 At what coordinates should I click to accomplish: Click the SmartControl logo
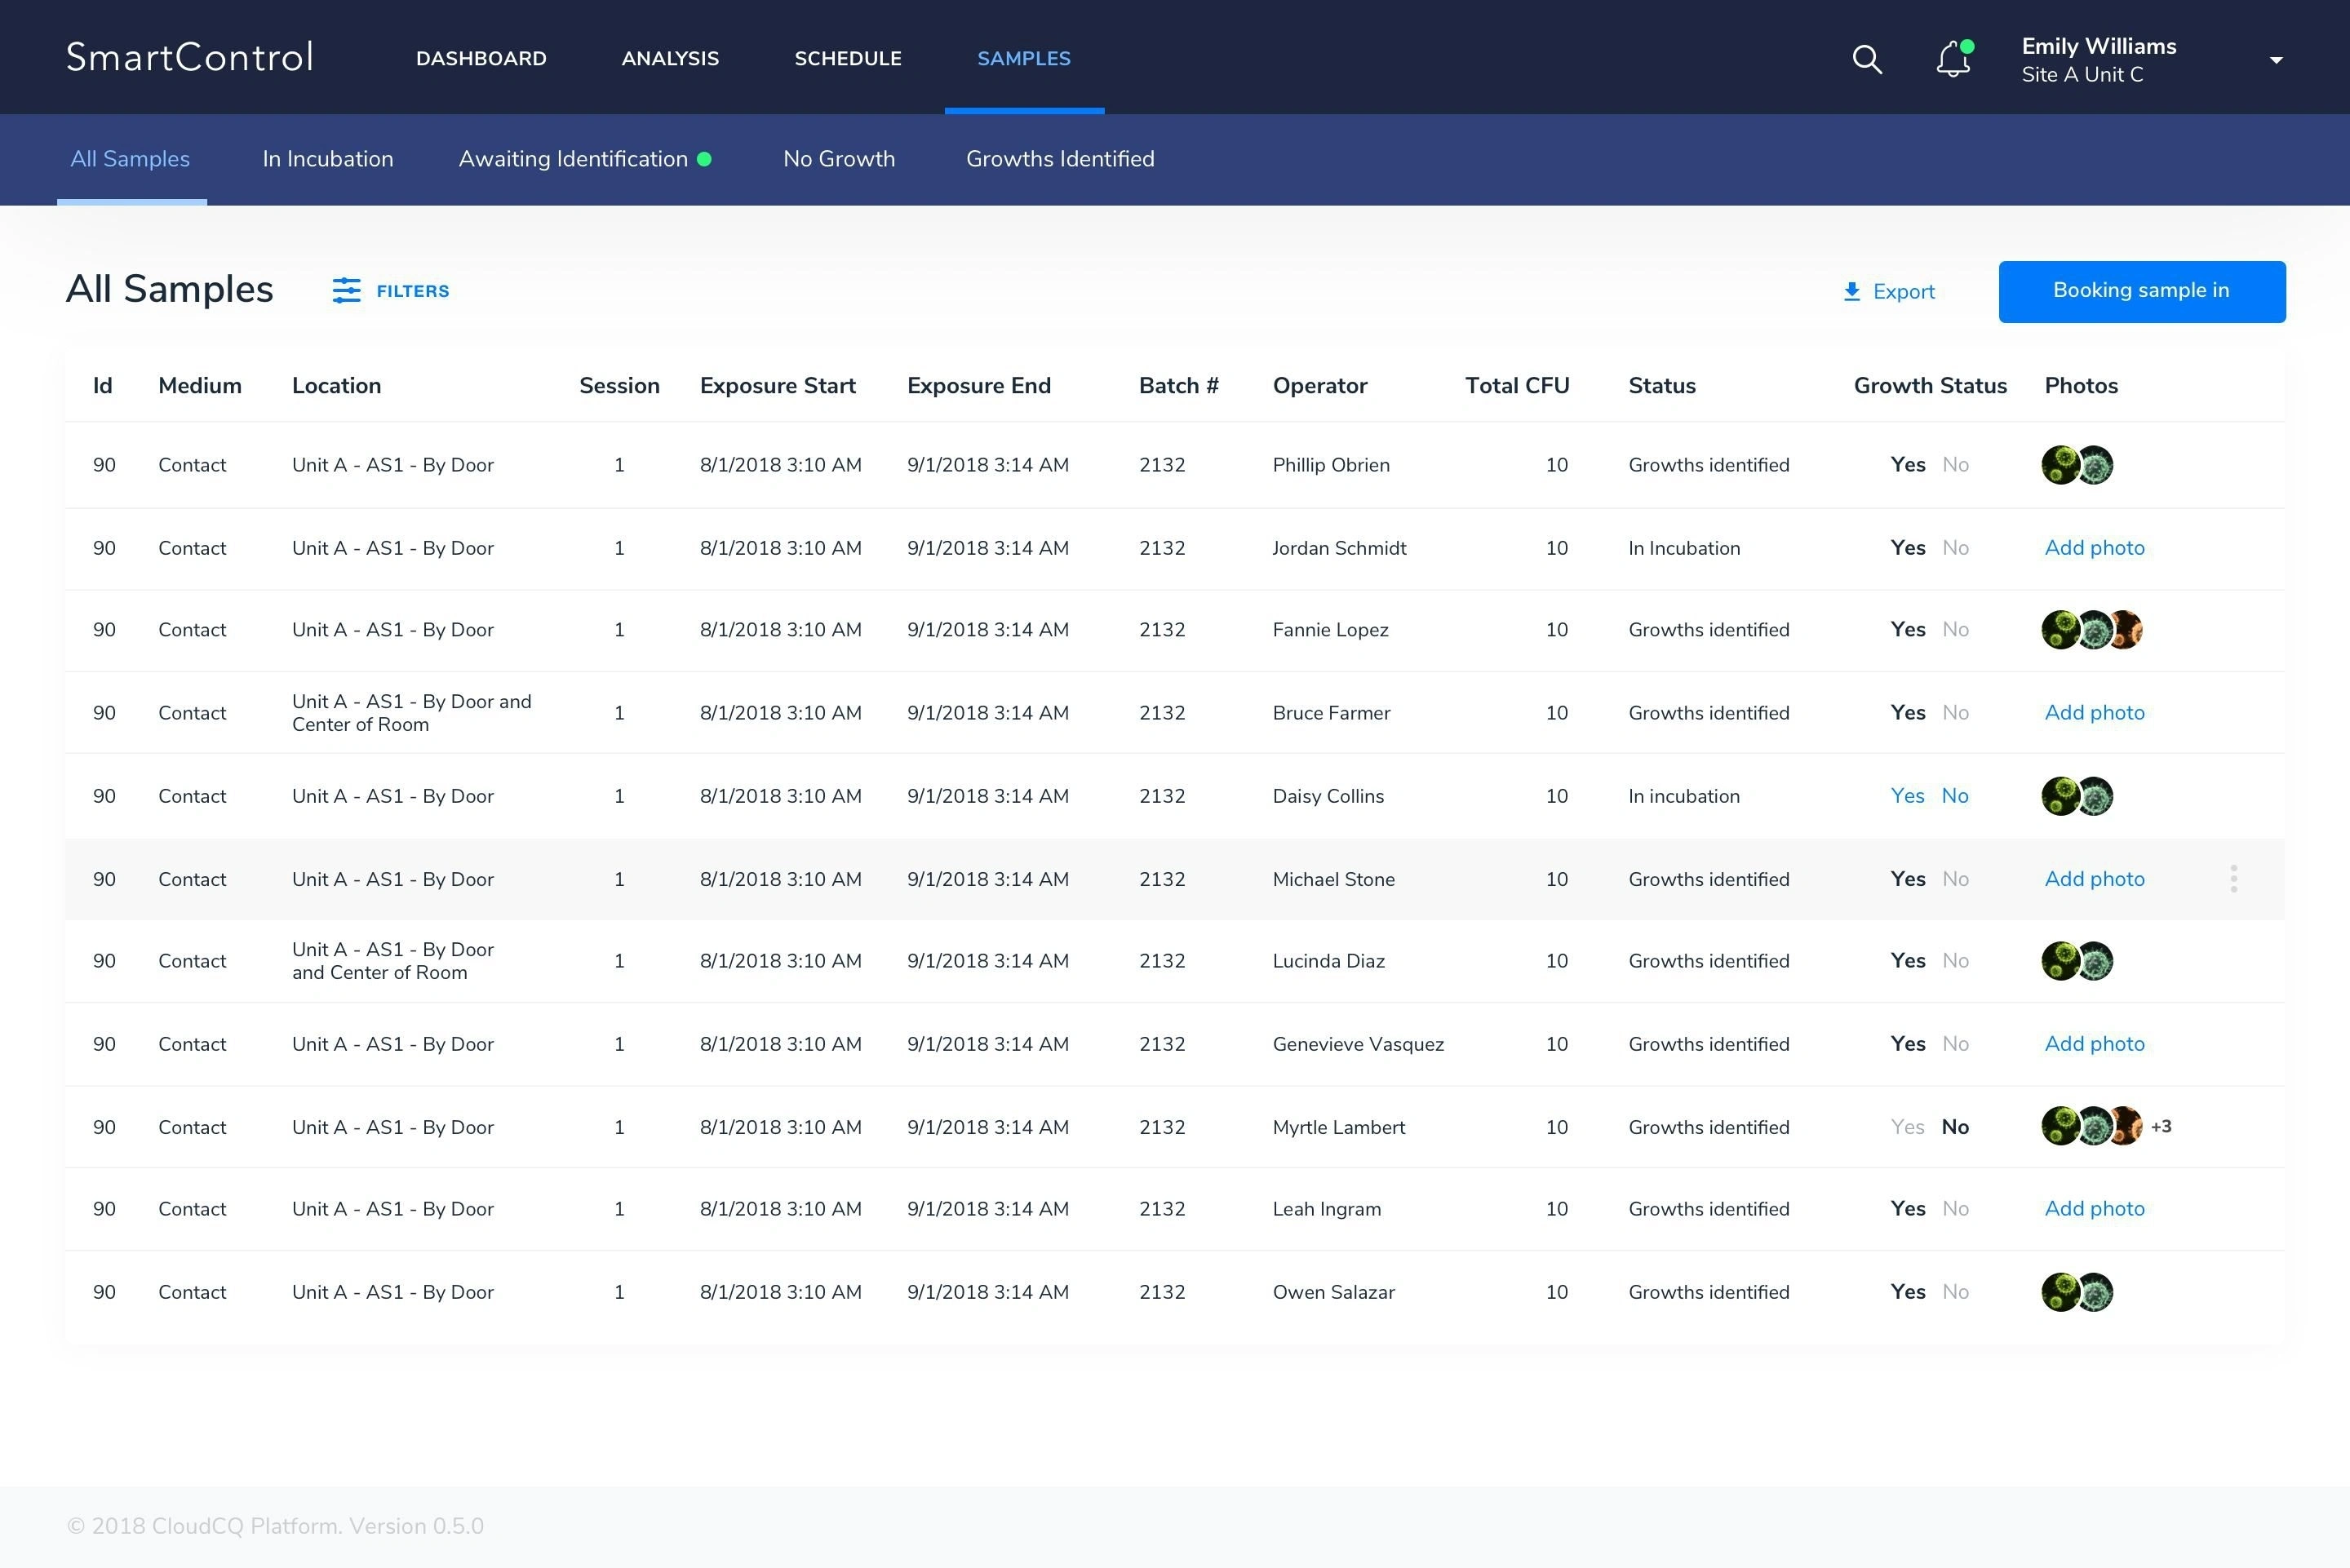tap(190, 57)
